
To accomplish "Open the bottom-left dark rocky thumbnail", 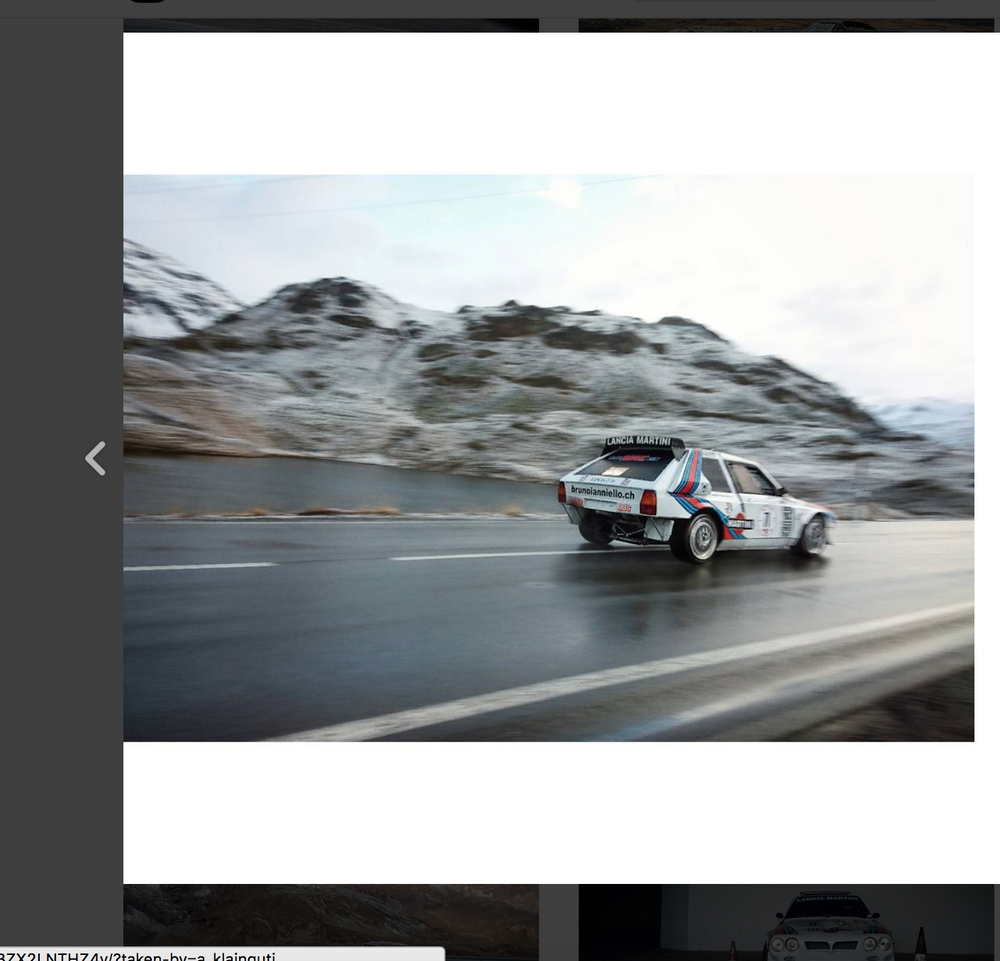I will pyautogui.click(x=330, y=921).
